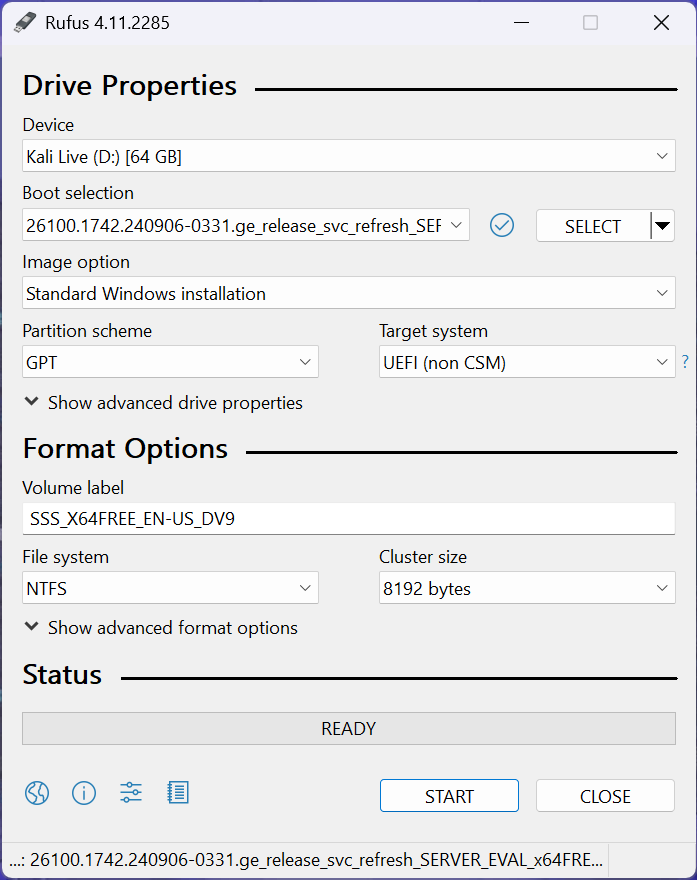Open the Cluster size dropdown
This screenshot has height=880, width=697.
point(527,589)
